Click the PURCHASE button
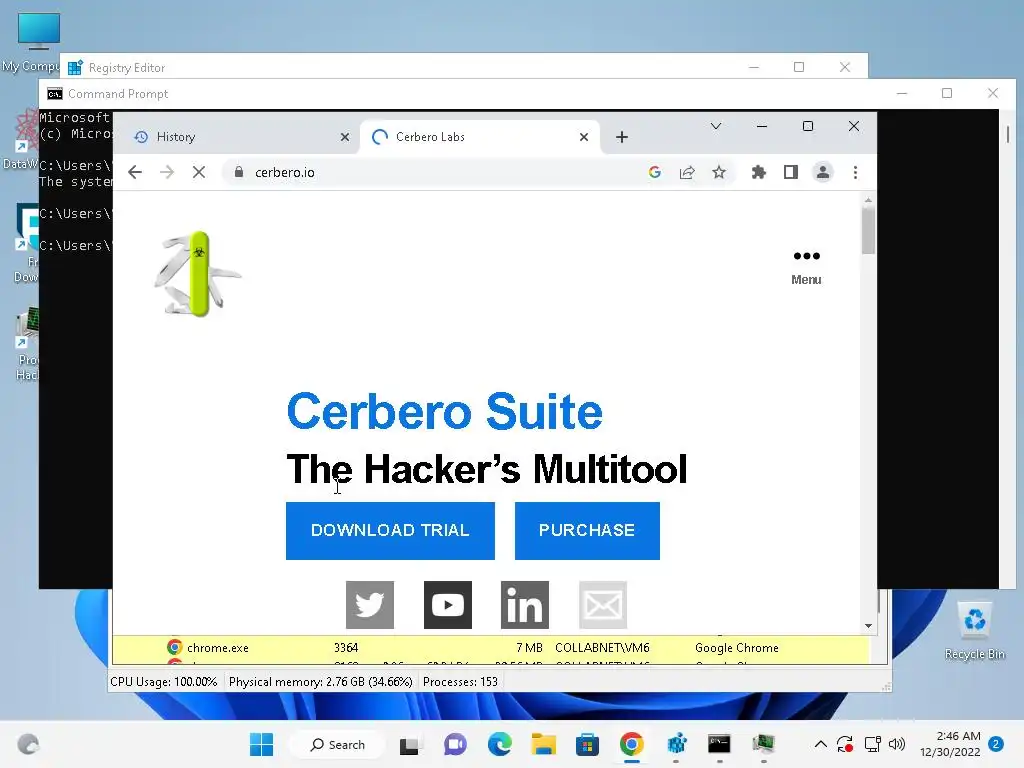 [x=587, y=530]
